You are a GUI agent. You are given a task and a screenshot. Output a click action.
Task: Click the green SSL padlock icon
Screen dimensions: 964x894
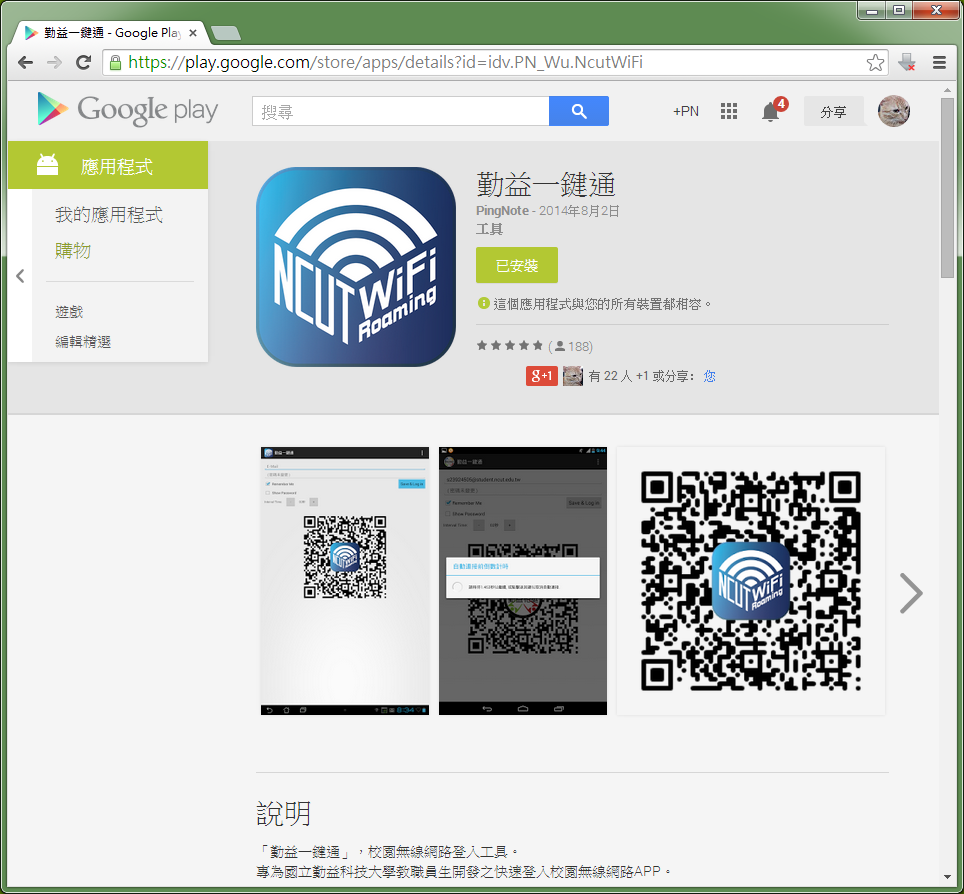click(x=115, y=62)
